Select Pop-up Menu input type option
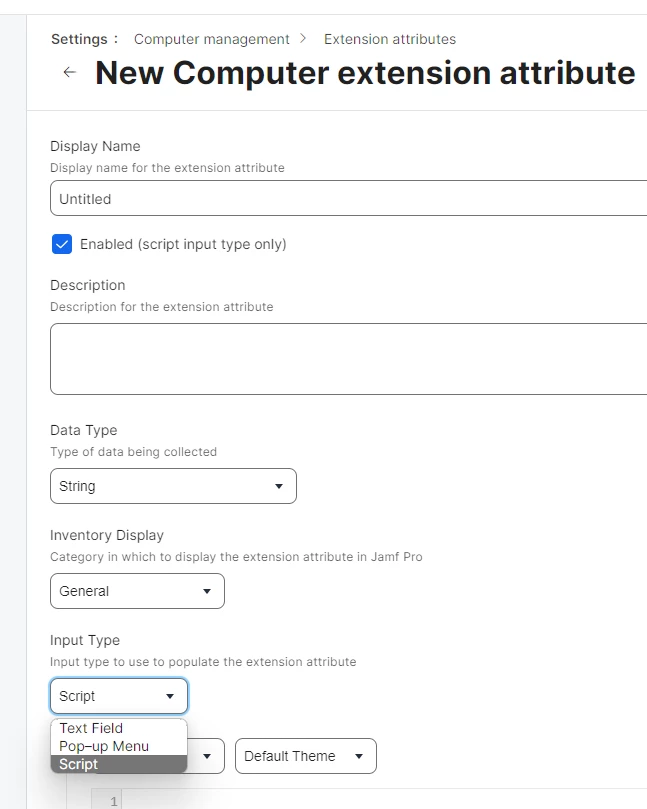 tap(104, 746)
